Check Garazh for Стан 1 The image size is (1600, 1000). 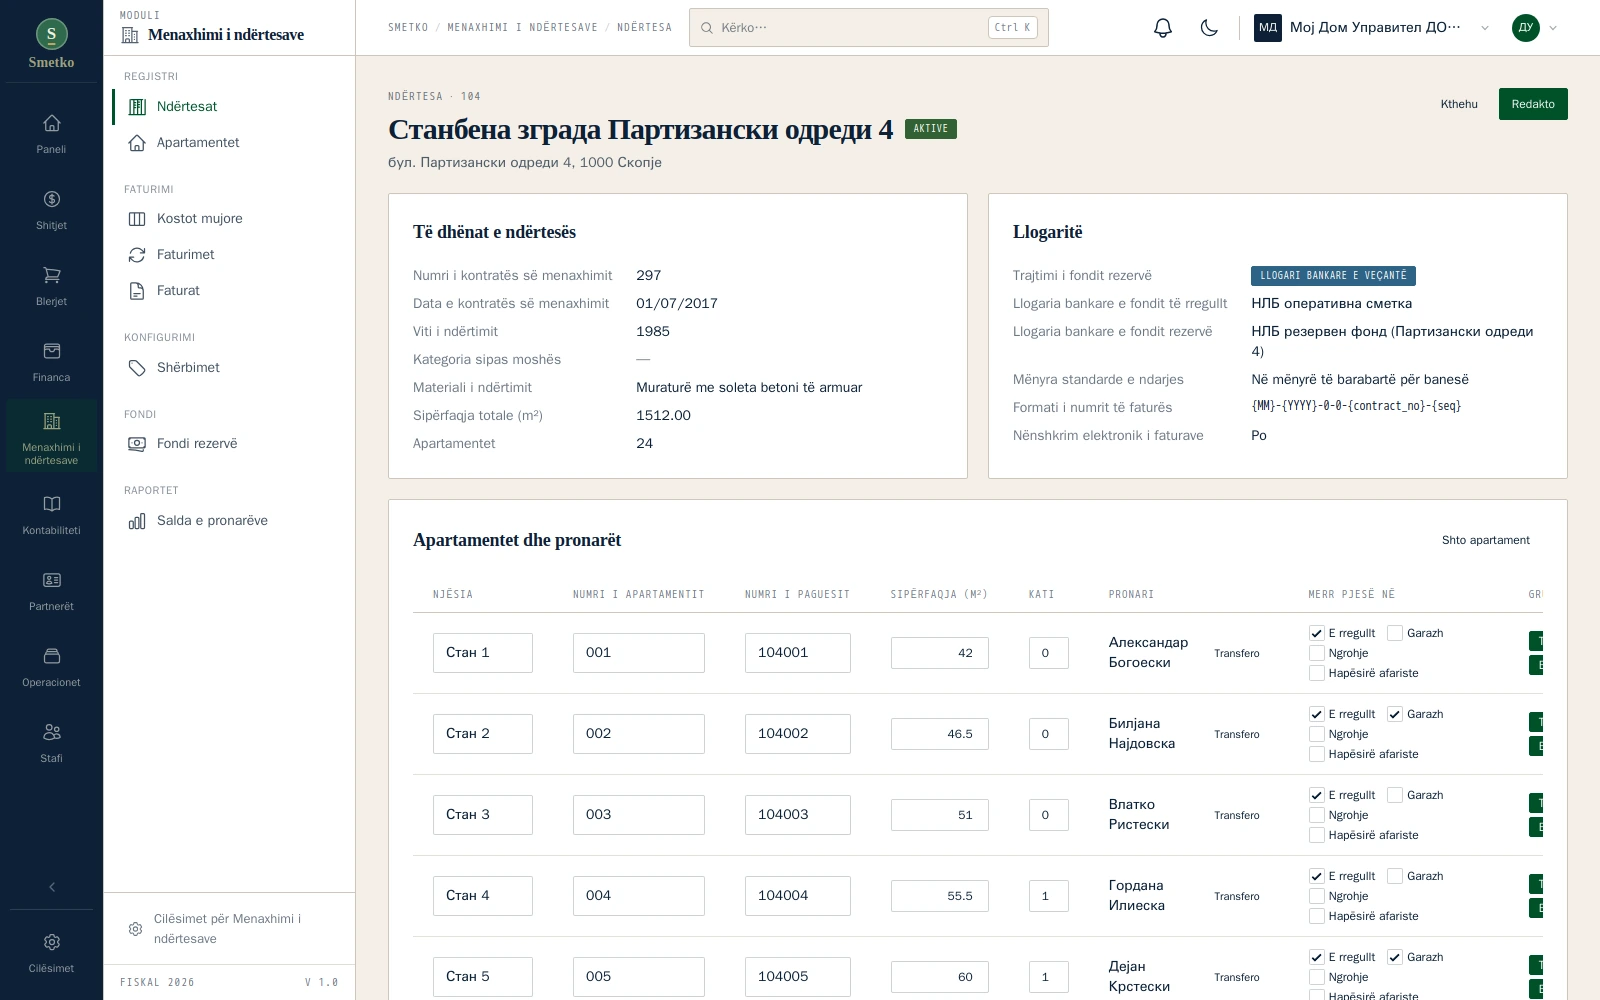point(1394,633)
